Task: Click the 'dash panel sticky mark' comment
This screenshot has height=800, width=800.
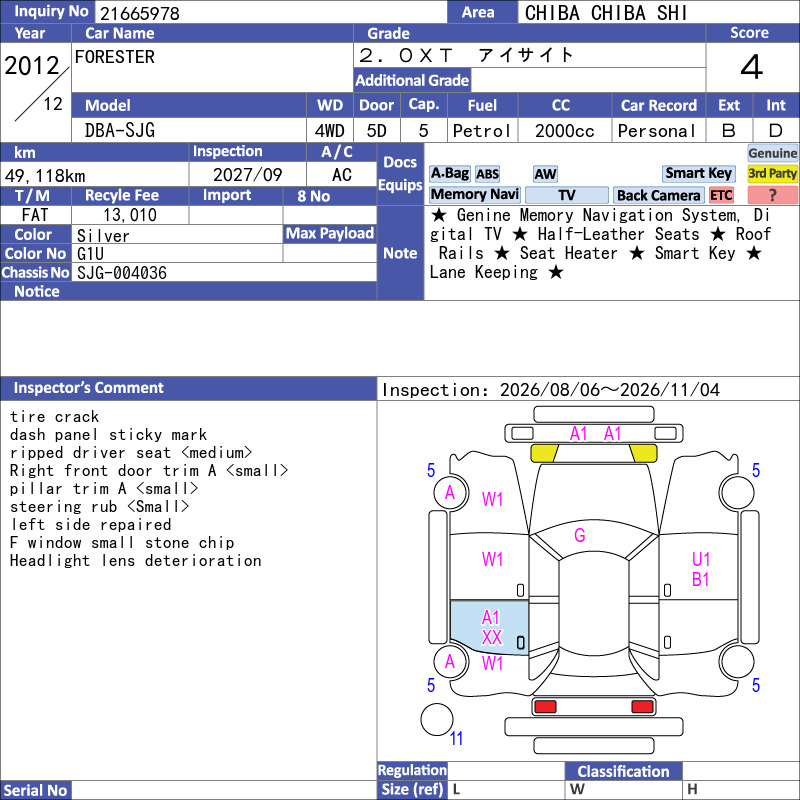Action: [x=108, y=435]
